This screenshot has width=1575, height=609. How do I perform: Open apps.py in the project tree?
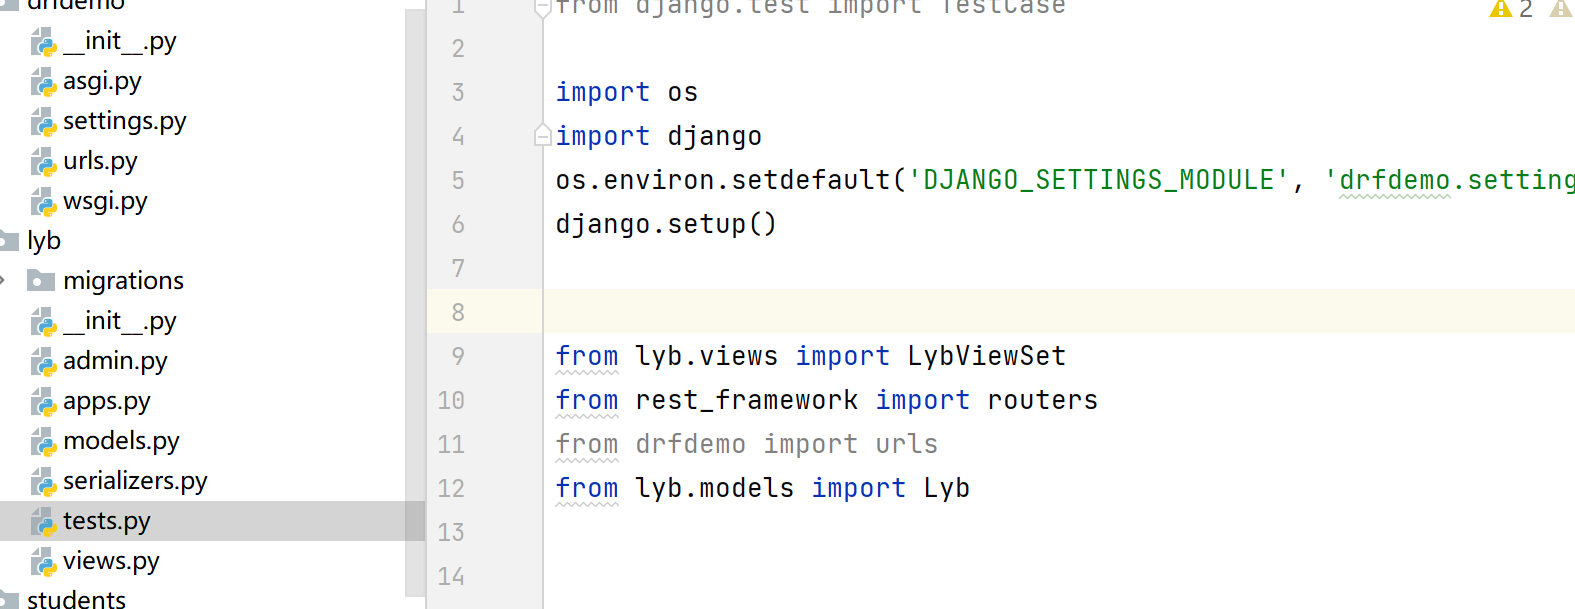pos(106,401)
